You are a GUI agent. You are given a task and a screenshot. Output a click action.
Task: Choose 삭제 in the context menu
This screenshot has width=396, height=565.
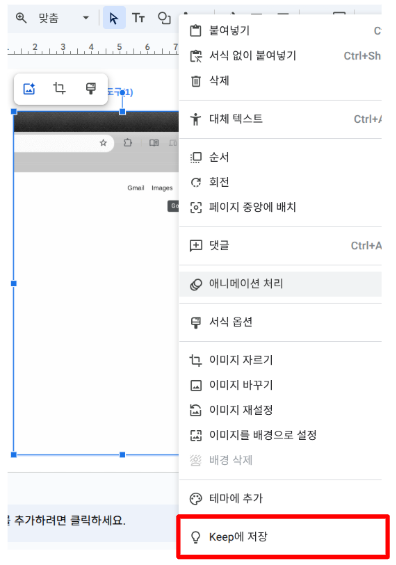[280, 81]
